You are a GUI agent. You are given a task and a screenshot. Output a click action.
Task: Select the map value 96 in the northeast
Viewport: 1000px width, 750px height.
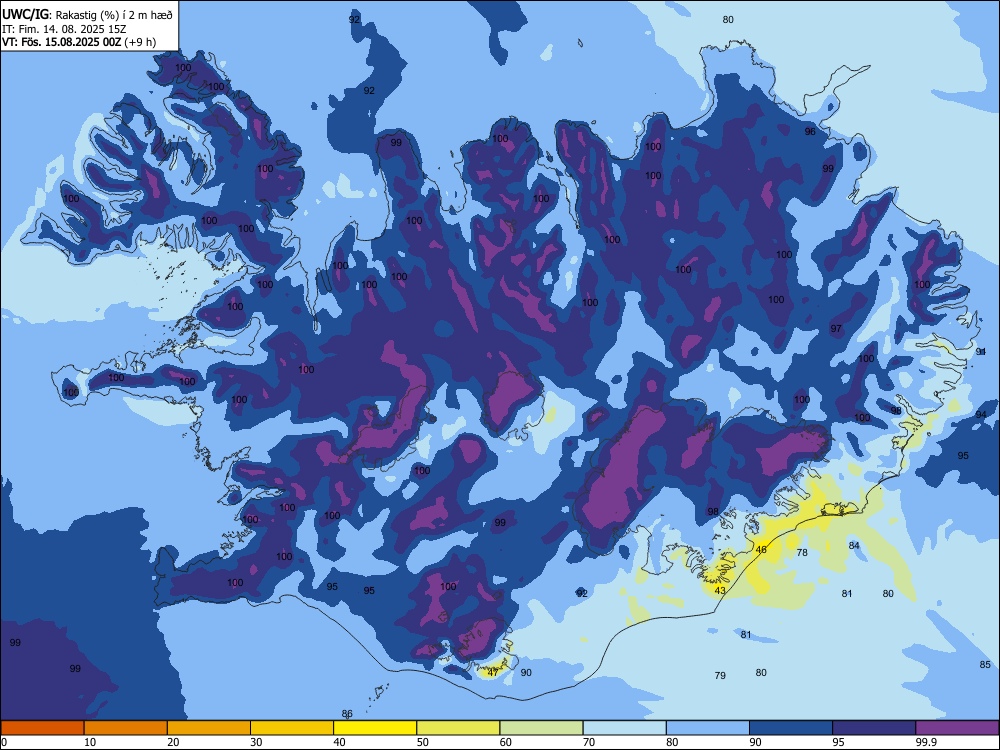[x=810, y=131]
